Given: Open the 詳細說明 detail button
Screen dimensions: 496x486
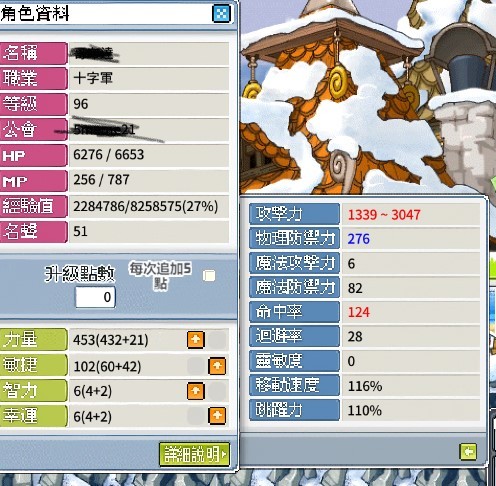Looking at the screenshot, I should (x=195, y=454).
